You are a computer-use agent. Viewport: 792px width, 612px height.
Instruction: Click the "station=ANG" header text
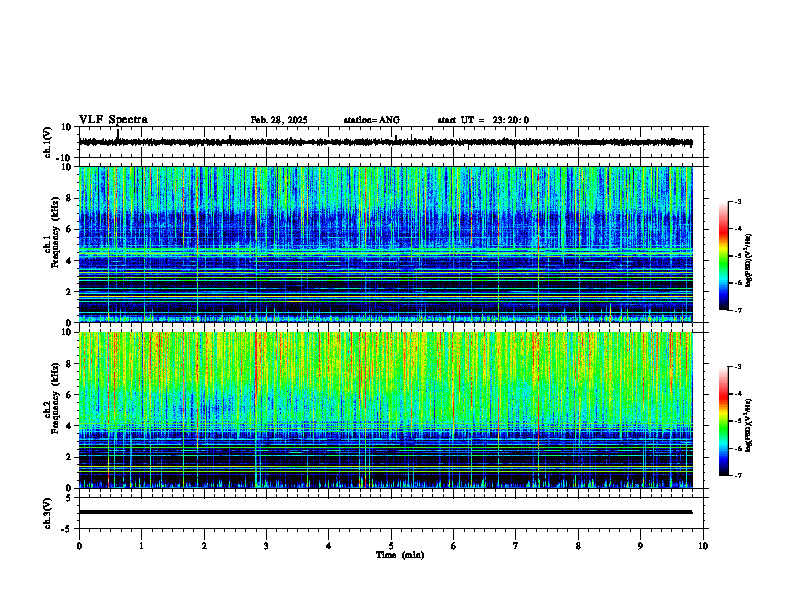pos(372,120)
